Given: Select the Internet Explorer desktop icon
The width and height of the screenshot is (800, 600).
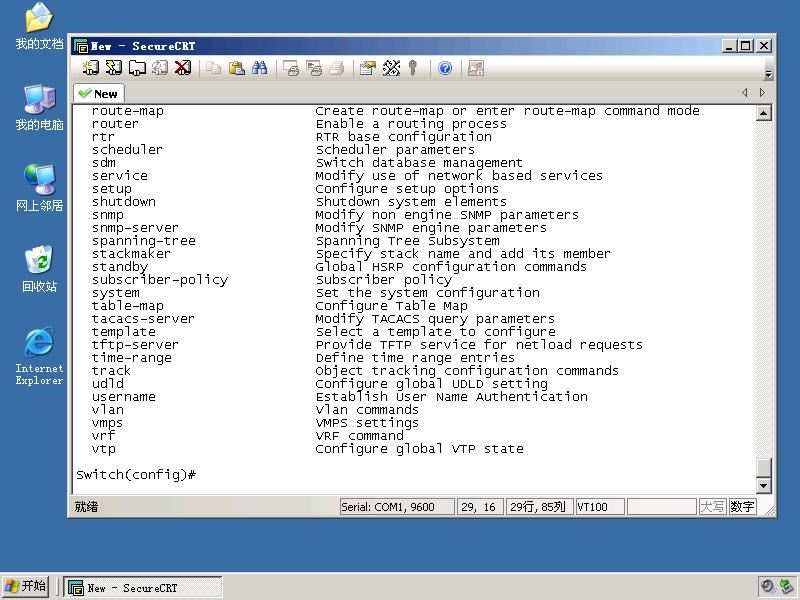Looking at the screenshot, I should pos(39,356).
